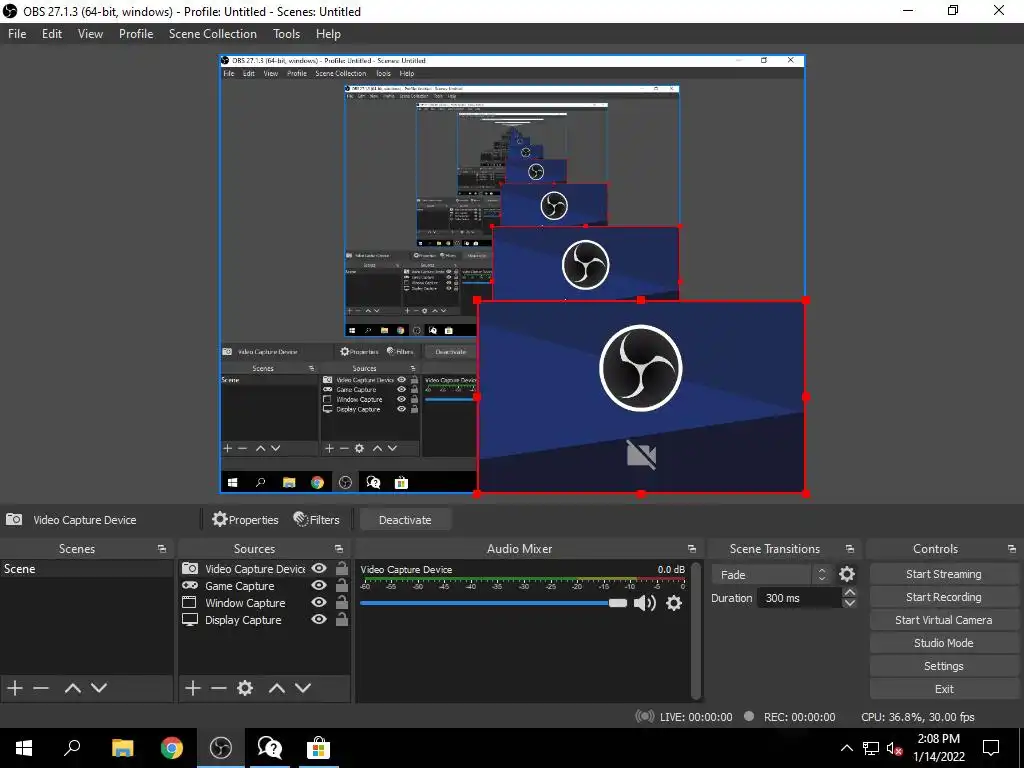Select Game Capture in Sources list
This screenshot has height=768, width=1024.
pyautogui.click(x=240, y=586)
